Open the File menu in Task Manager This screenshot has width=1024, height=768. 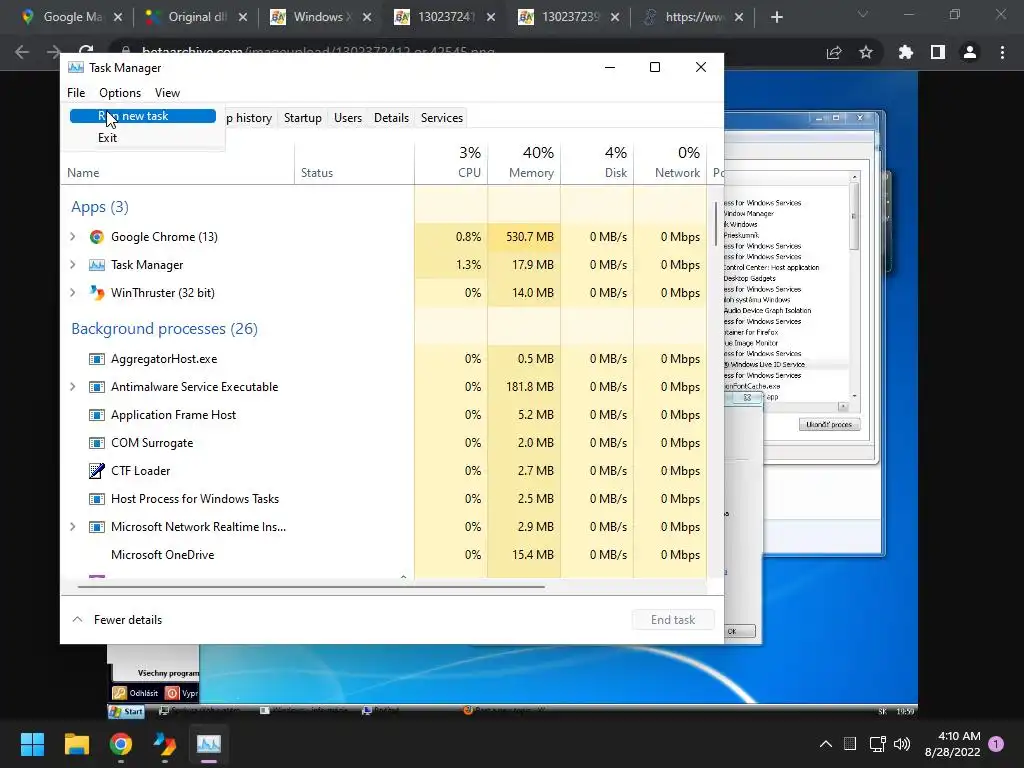pyautogui.click(x=76, y=93)
